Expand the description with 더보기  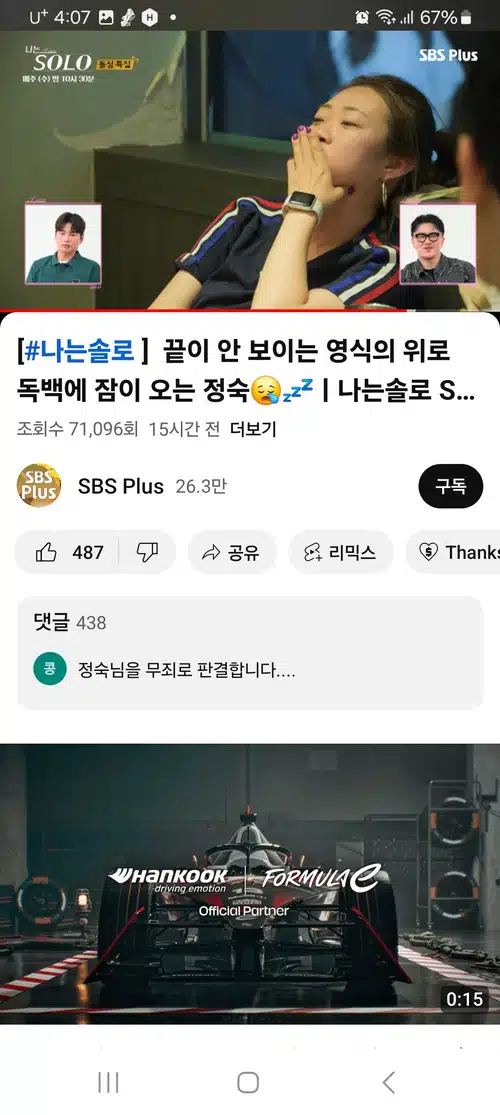point(253,429)
